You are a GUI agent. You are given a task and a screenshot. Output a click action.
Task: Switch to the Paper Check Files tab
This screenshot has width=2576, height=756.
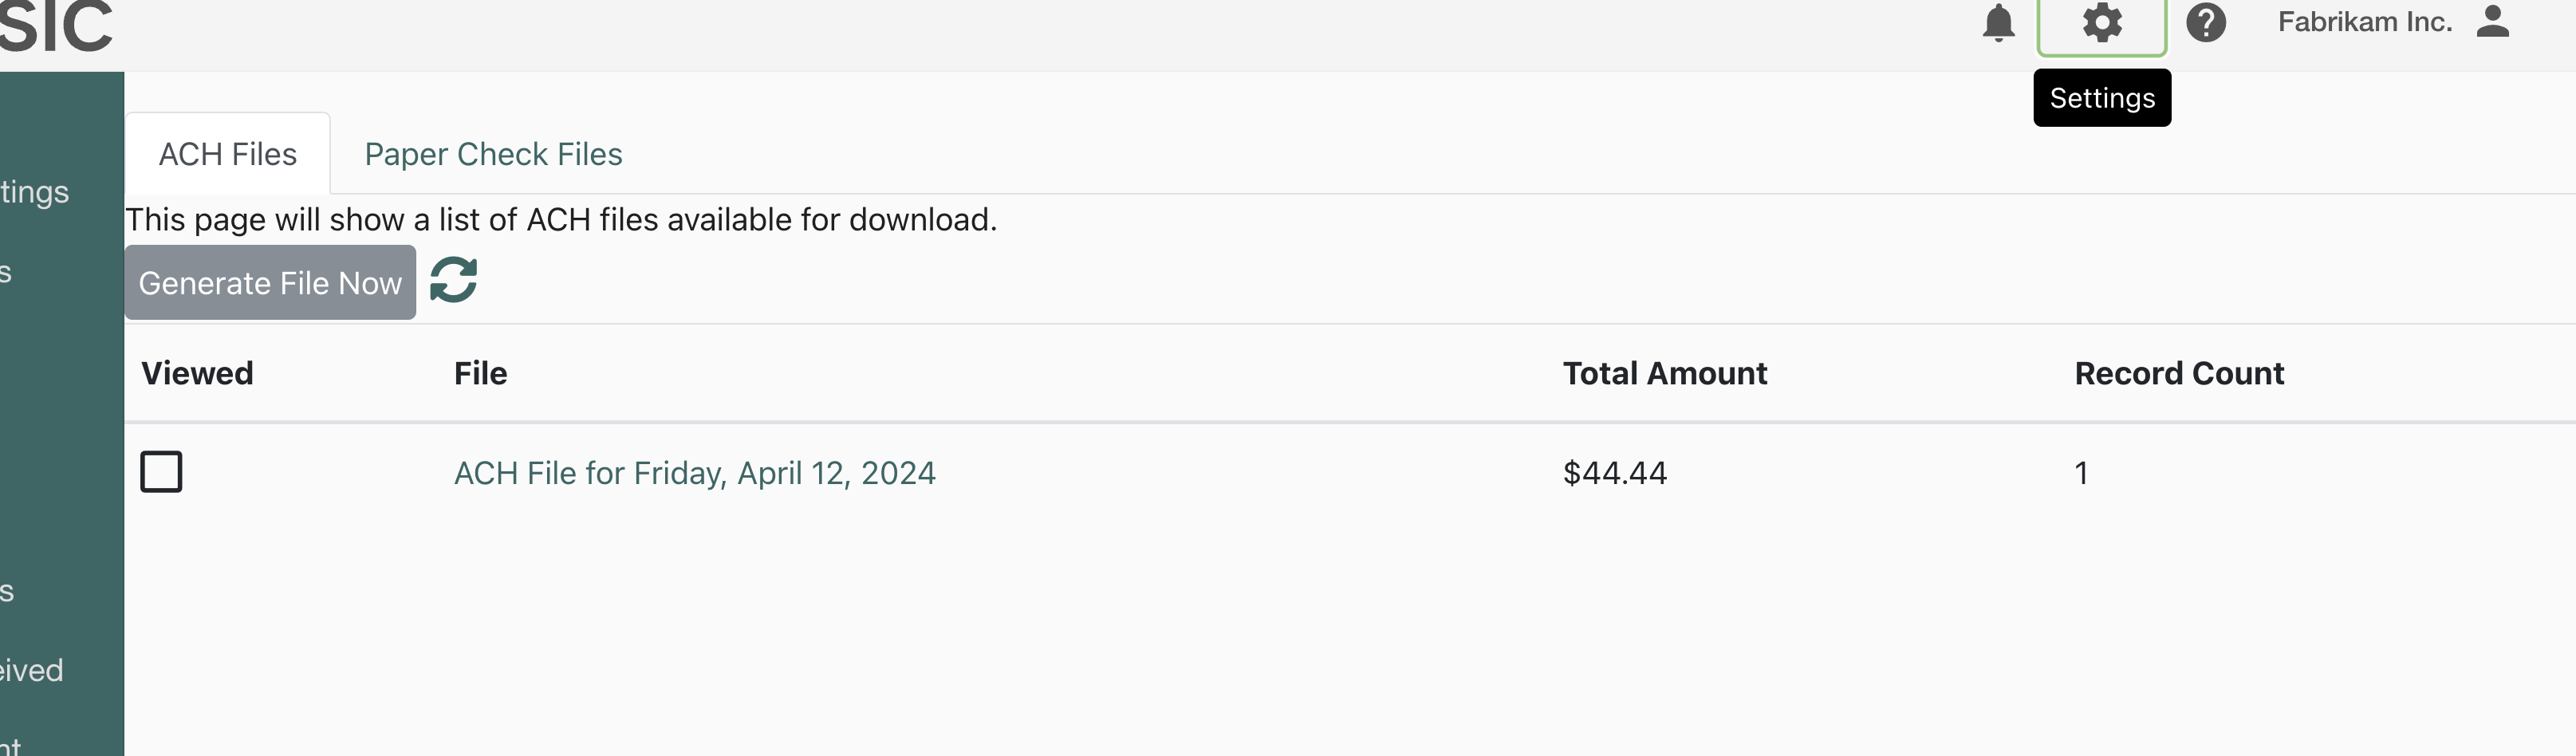(x=493, y=154)
